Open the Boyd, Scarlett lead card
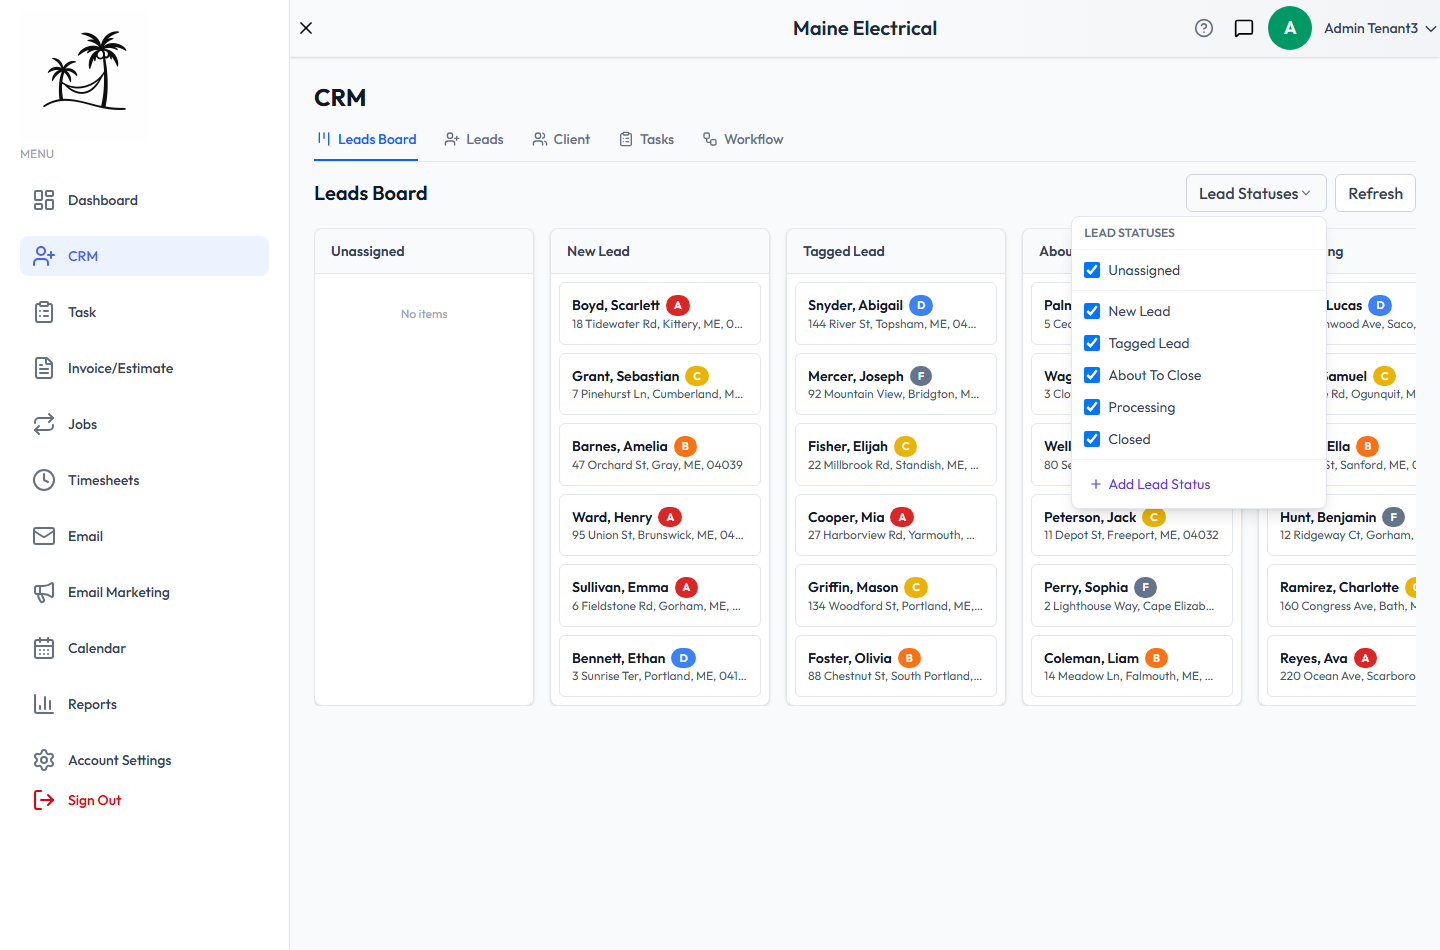1440x950 pixels. tap(660, 313)
